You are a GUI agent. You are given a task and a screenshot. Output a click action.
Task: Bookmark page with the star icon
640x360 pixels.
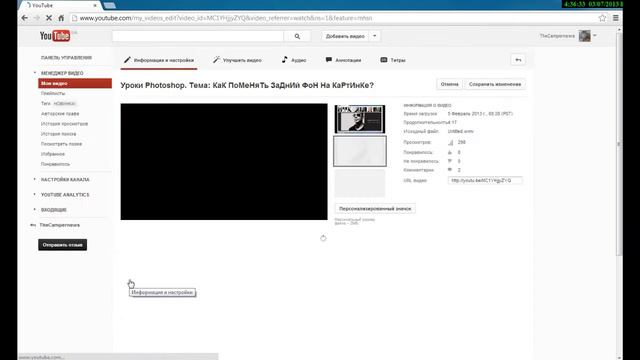tap(602, 18)
